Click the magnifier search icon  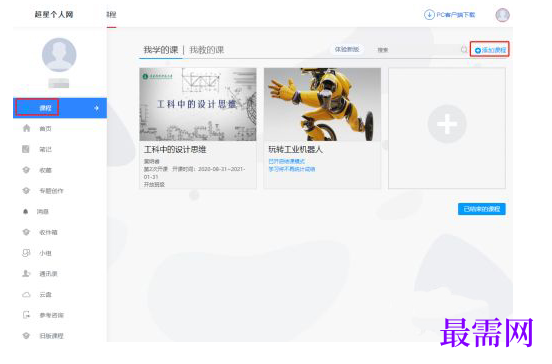tap(464, 50)
